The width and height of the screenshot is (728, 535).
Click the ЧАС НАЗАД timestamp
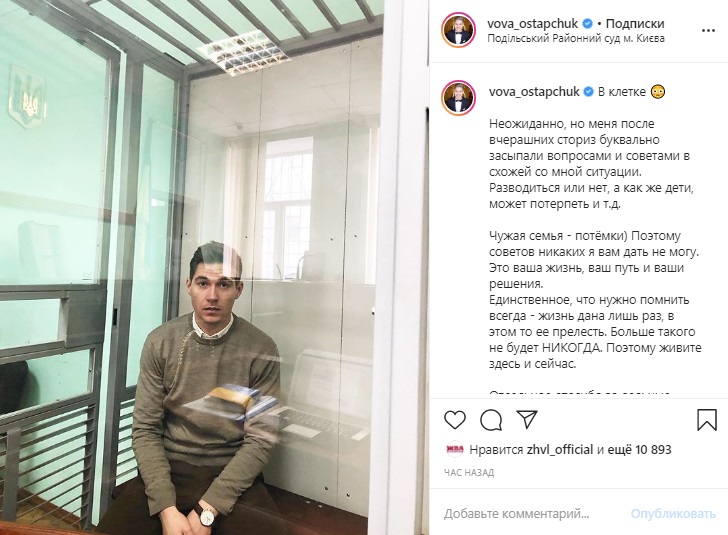point(469,473)
